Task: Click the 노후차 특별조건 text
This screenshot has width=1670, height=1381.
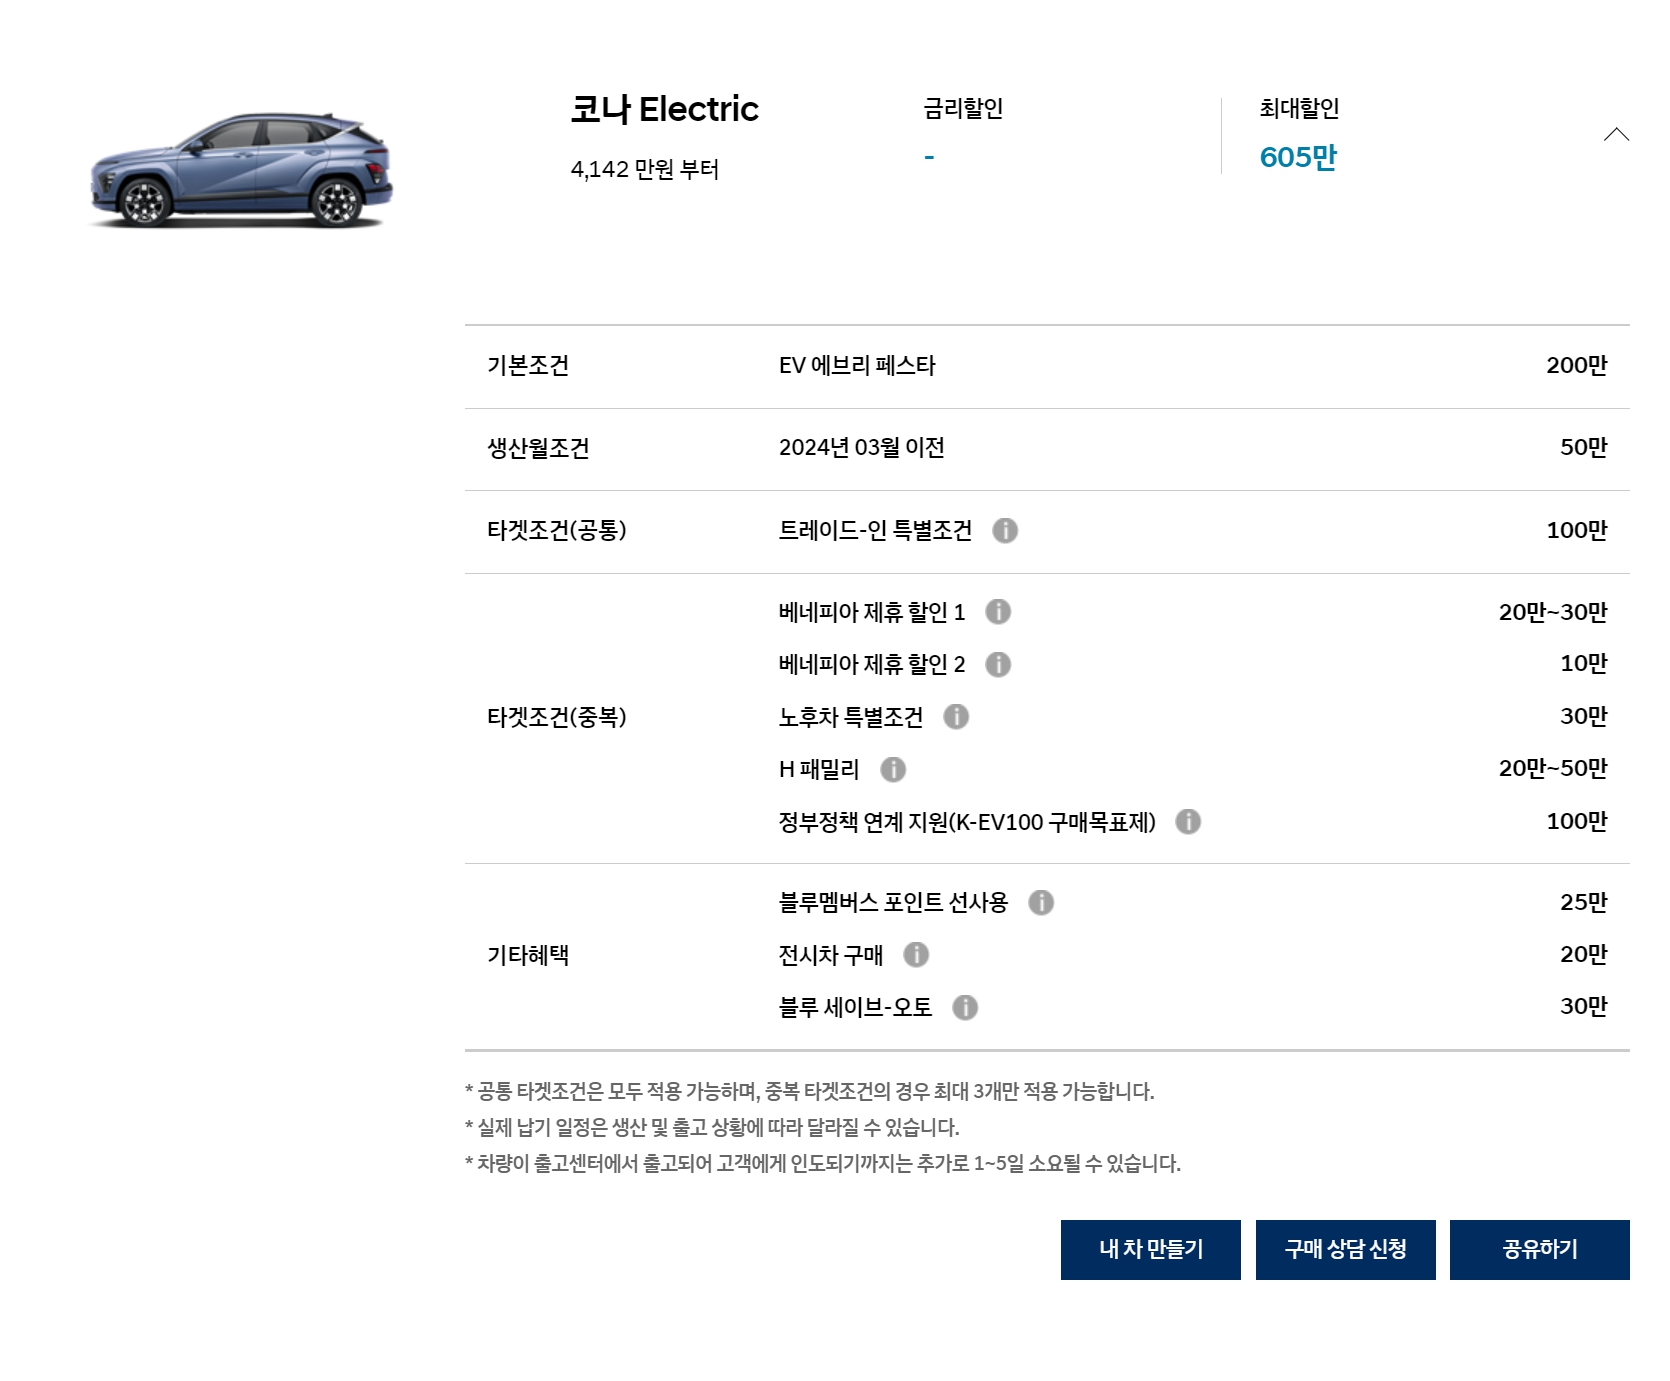Action: click(x=851, y=717)
